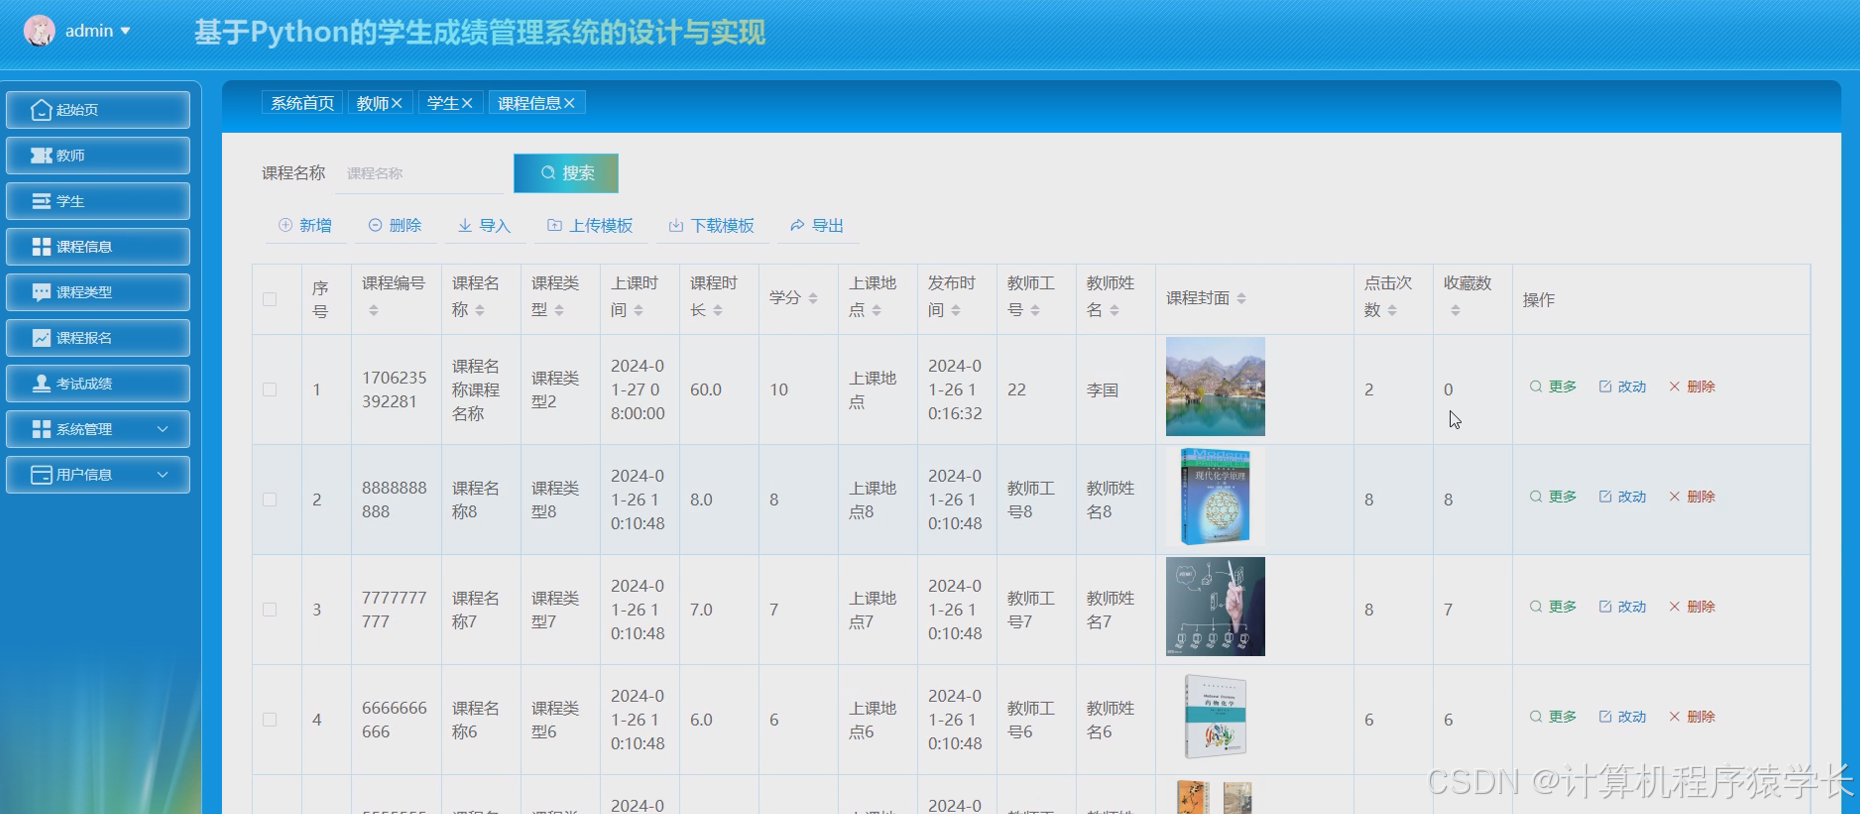The image size is (1860, 814).
Task: Sort by 上课时间 column
Action: pyautogui.click(x=638, y=311)
